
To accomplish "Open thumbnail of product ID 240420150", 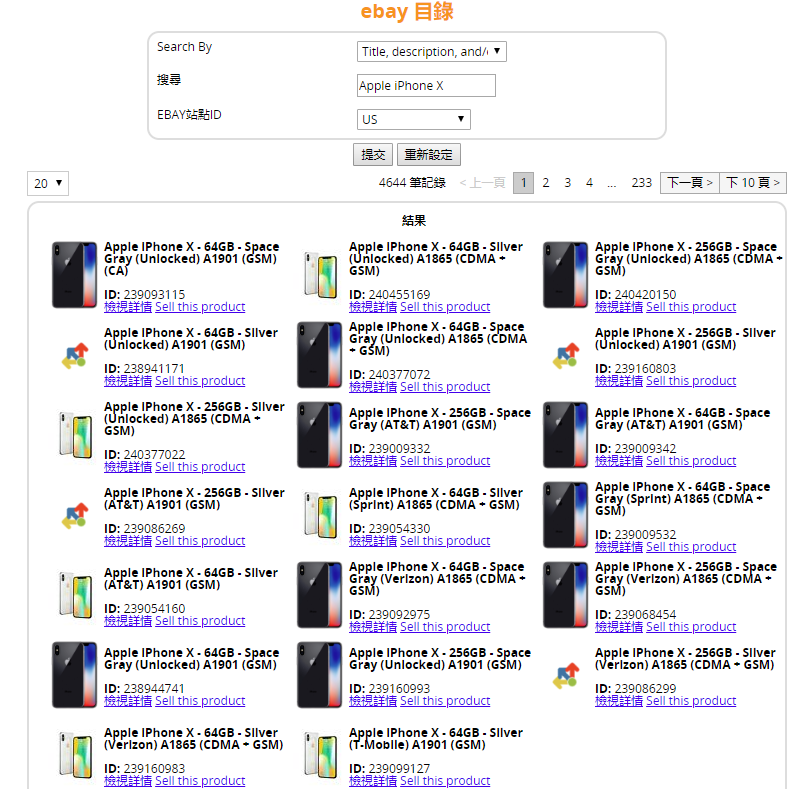I will point(565,275).
